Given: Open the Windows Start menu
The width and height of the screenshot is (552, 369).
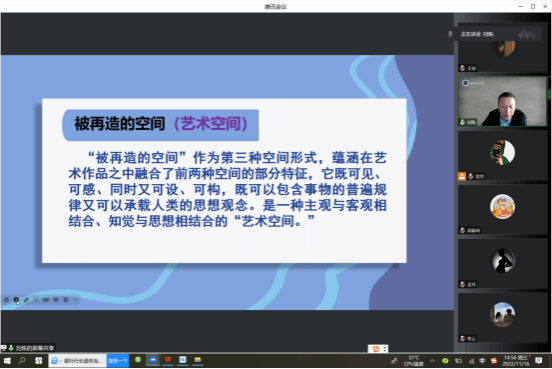Looking at the screenshot, I should (x=7, y=361).
